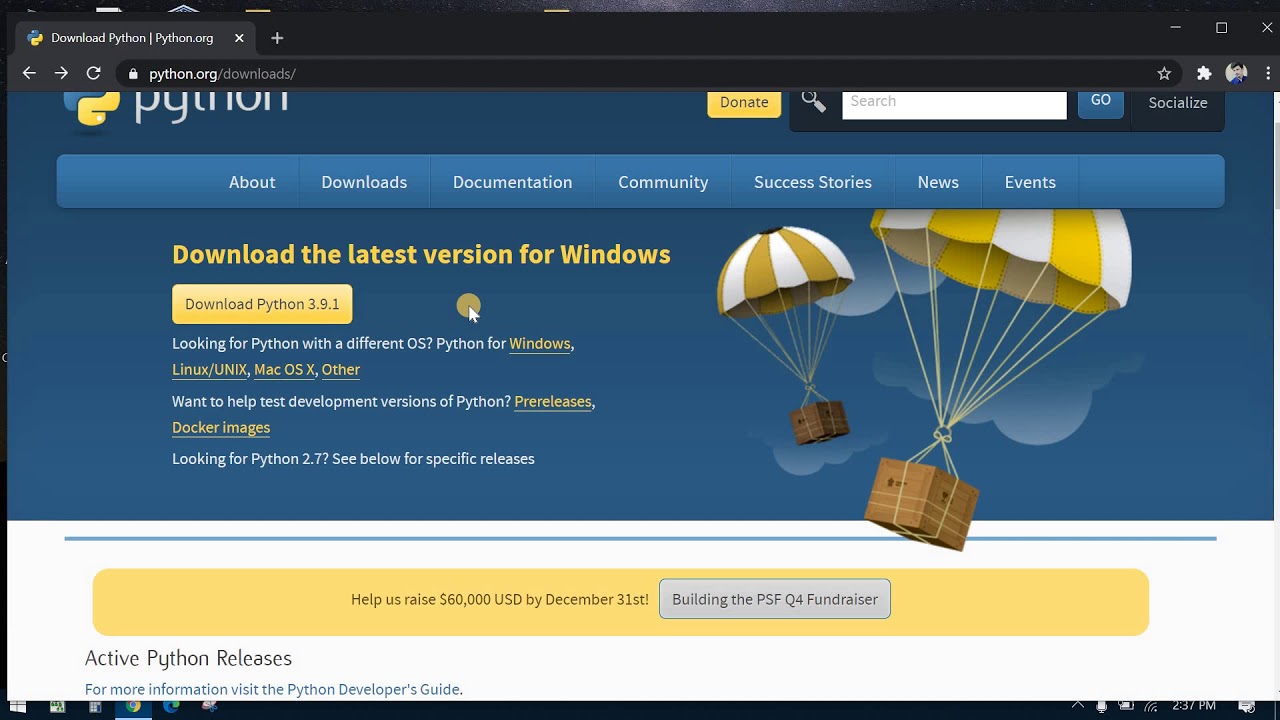Open the Community menu
Viewport: 1280px width, 720px height.
[x=663, y=182]
